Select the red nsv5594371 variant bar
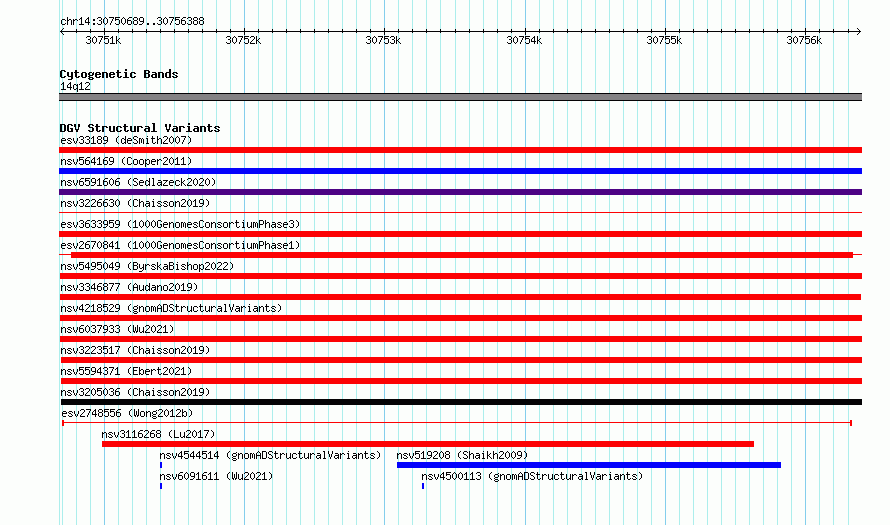Viewport: 890px width, 525px height. (461, 381)
